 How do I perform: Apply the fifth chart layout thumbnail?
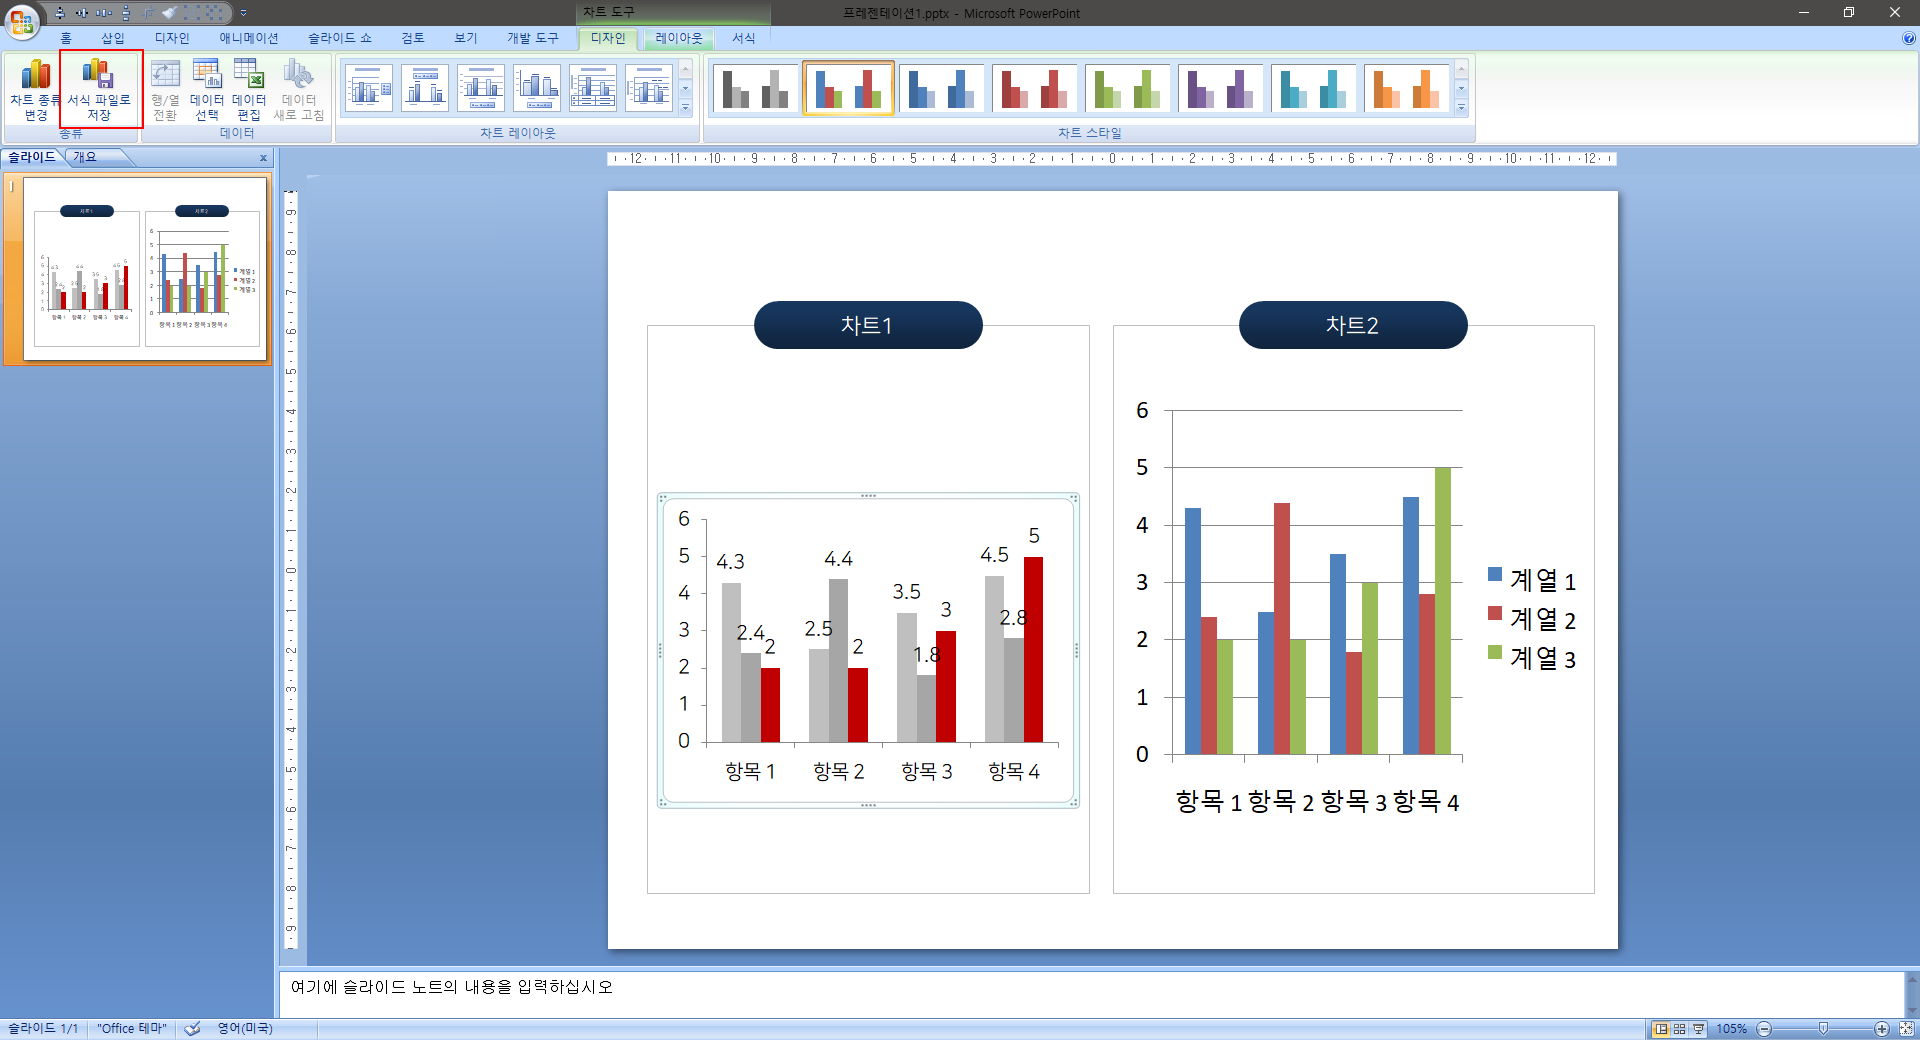point(593,88)
